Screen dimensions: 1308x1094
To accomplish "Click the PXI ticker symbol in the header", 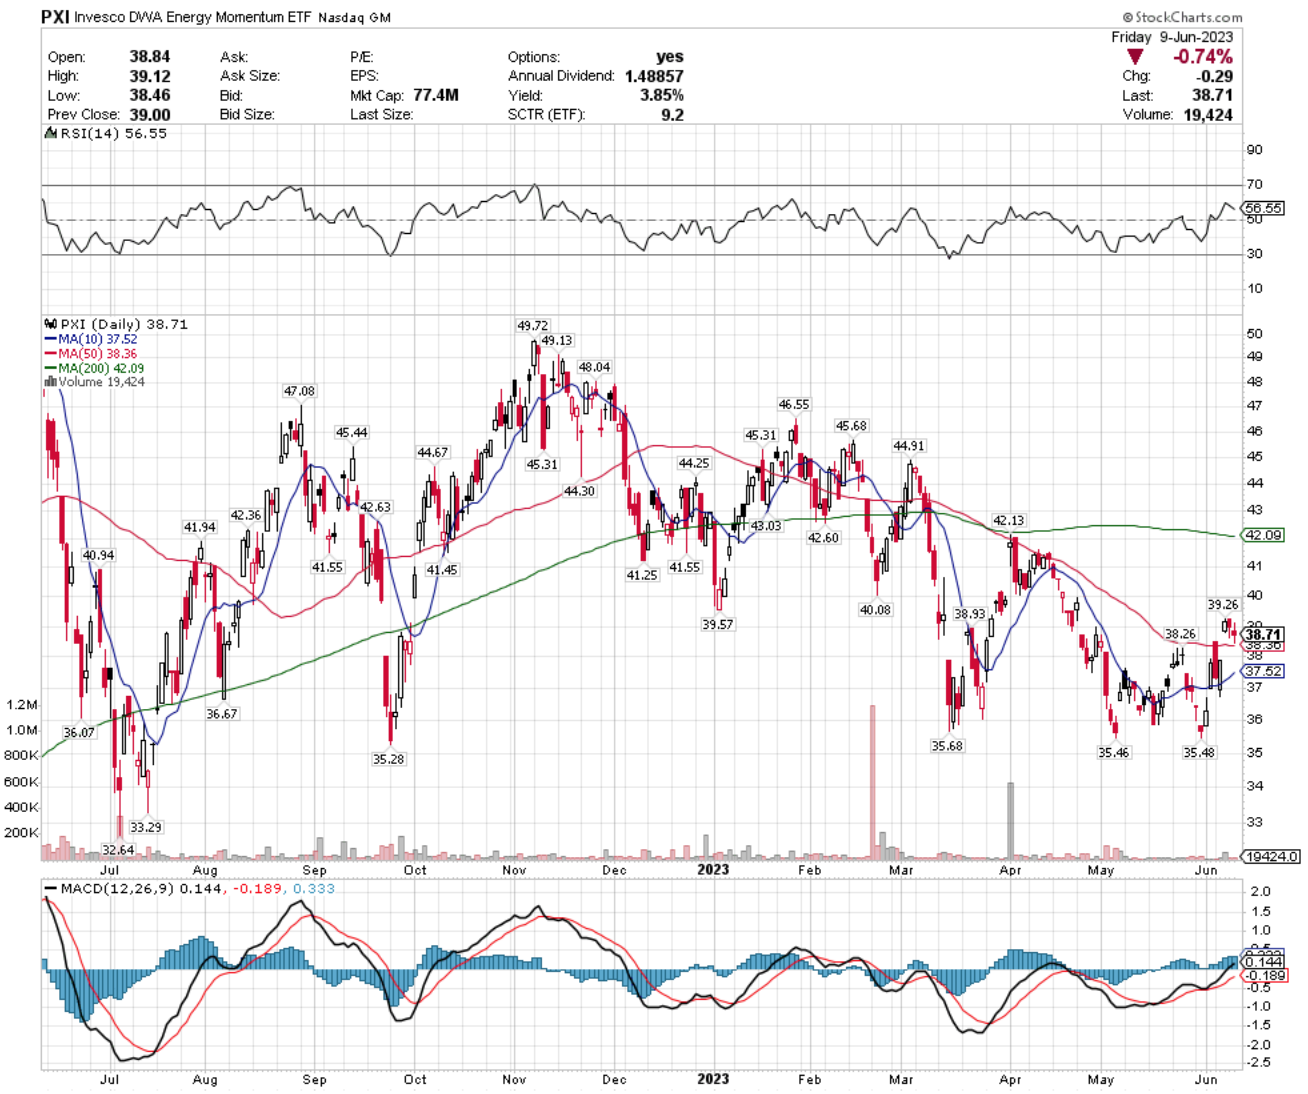I will [x=54, y=17].
